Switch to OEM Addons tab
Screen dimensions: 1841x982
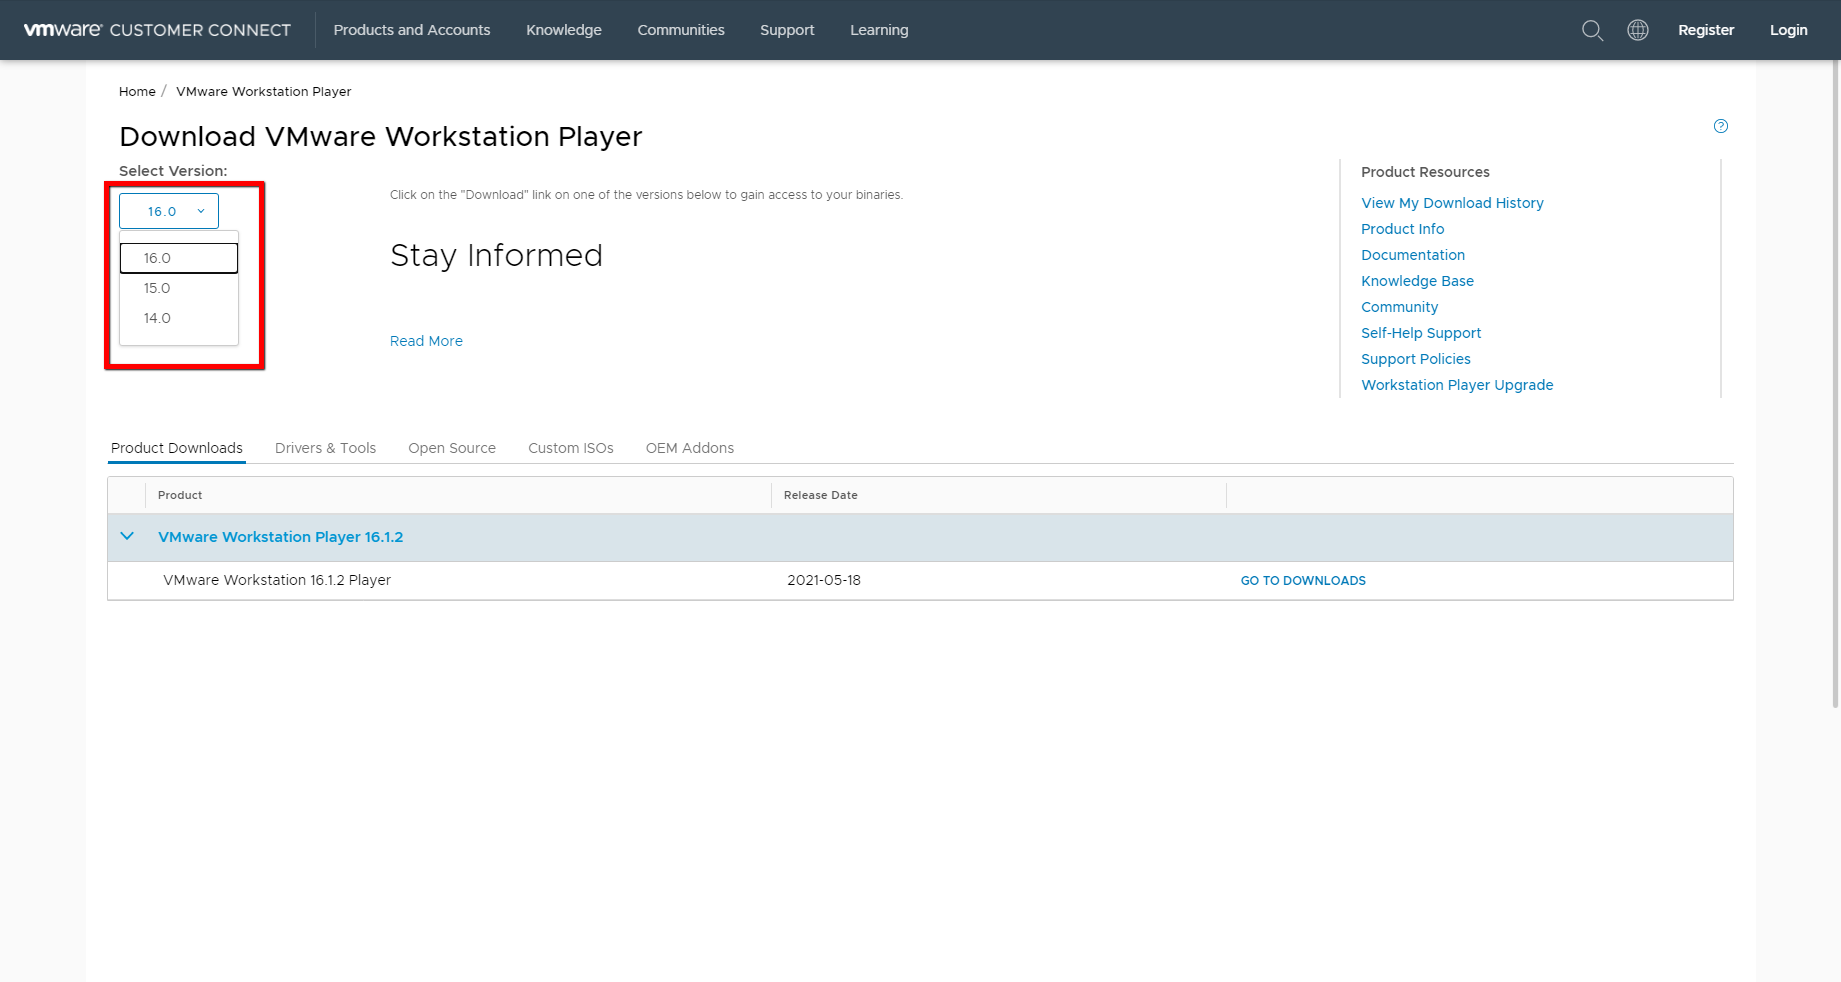point(690,448)
